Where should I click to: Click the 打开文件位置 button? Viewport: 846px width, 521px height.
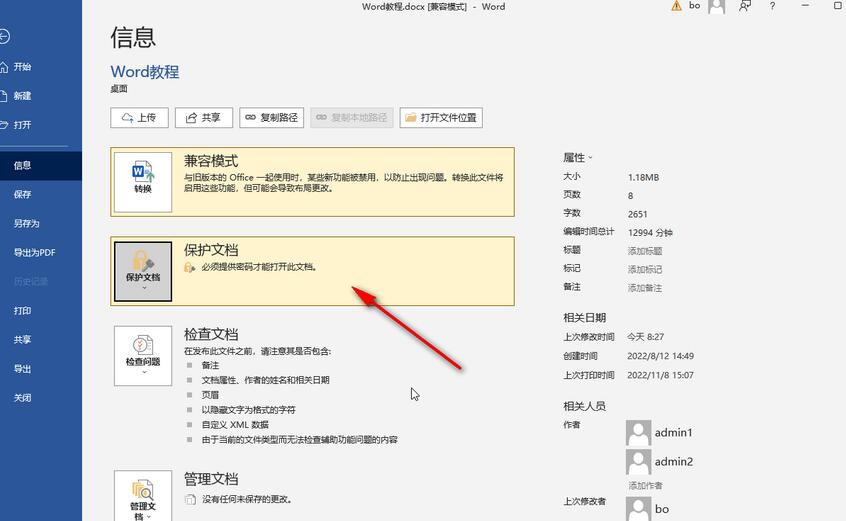[x=441, y=118]
